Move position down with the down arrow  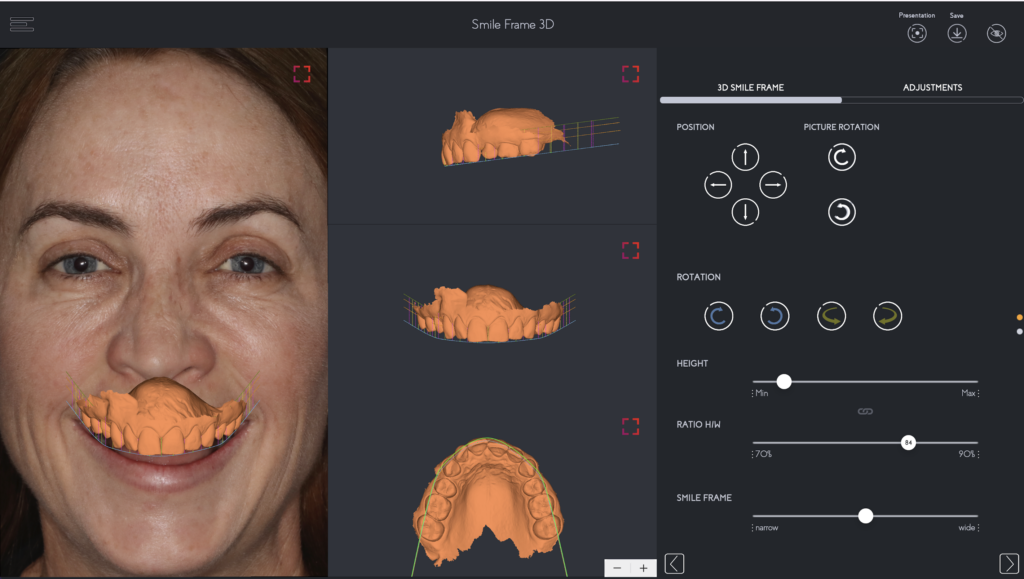(745, 212)
